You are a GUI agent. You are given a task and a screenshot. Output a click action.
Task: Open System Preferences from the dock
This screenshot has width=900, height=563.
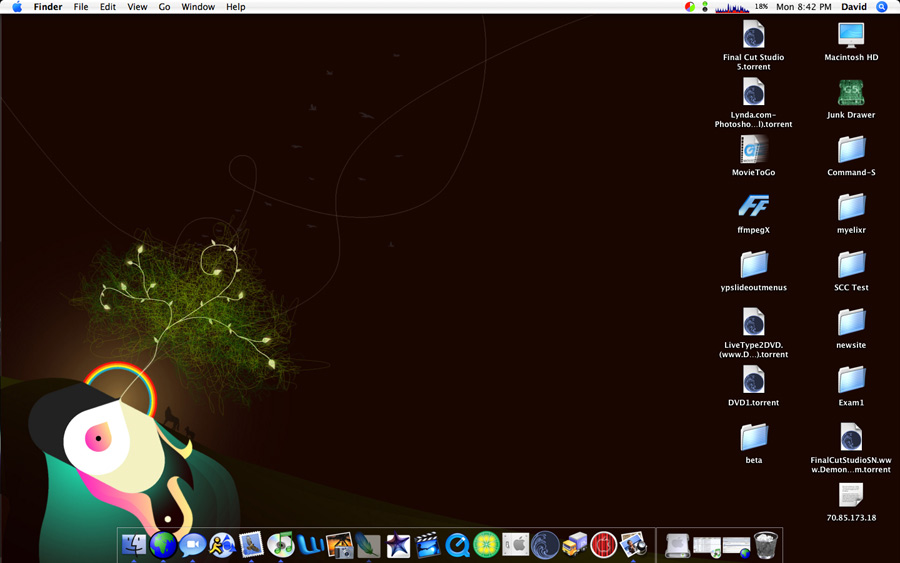click(x=515, y=545)
